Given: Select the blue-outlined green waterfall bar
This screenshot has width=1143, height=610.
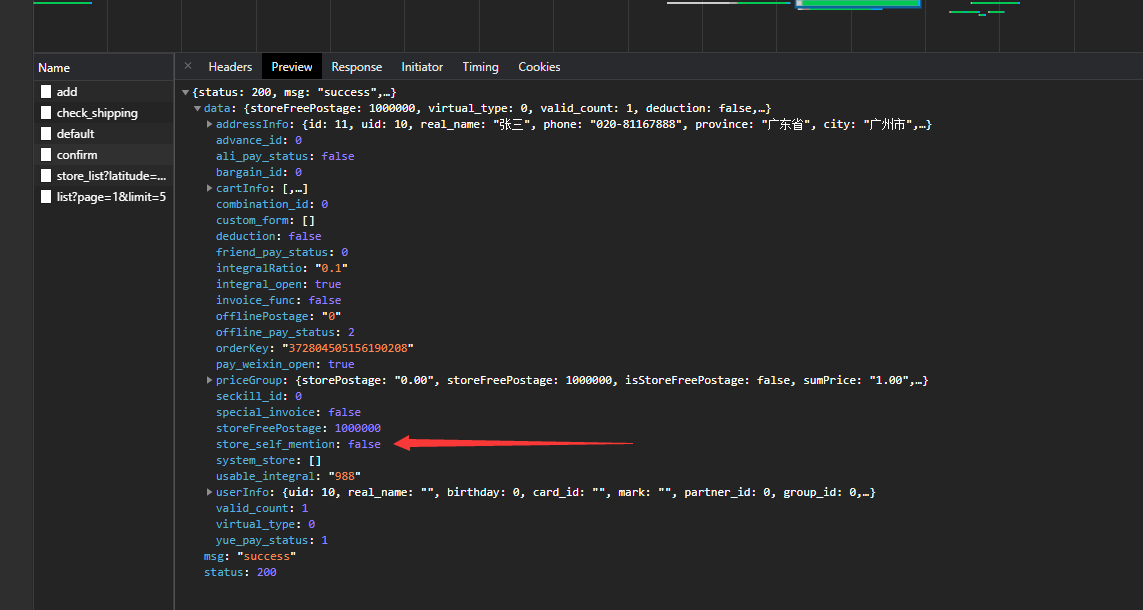Looking at the screenshot, I should pos(858,4).
